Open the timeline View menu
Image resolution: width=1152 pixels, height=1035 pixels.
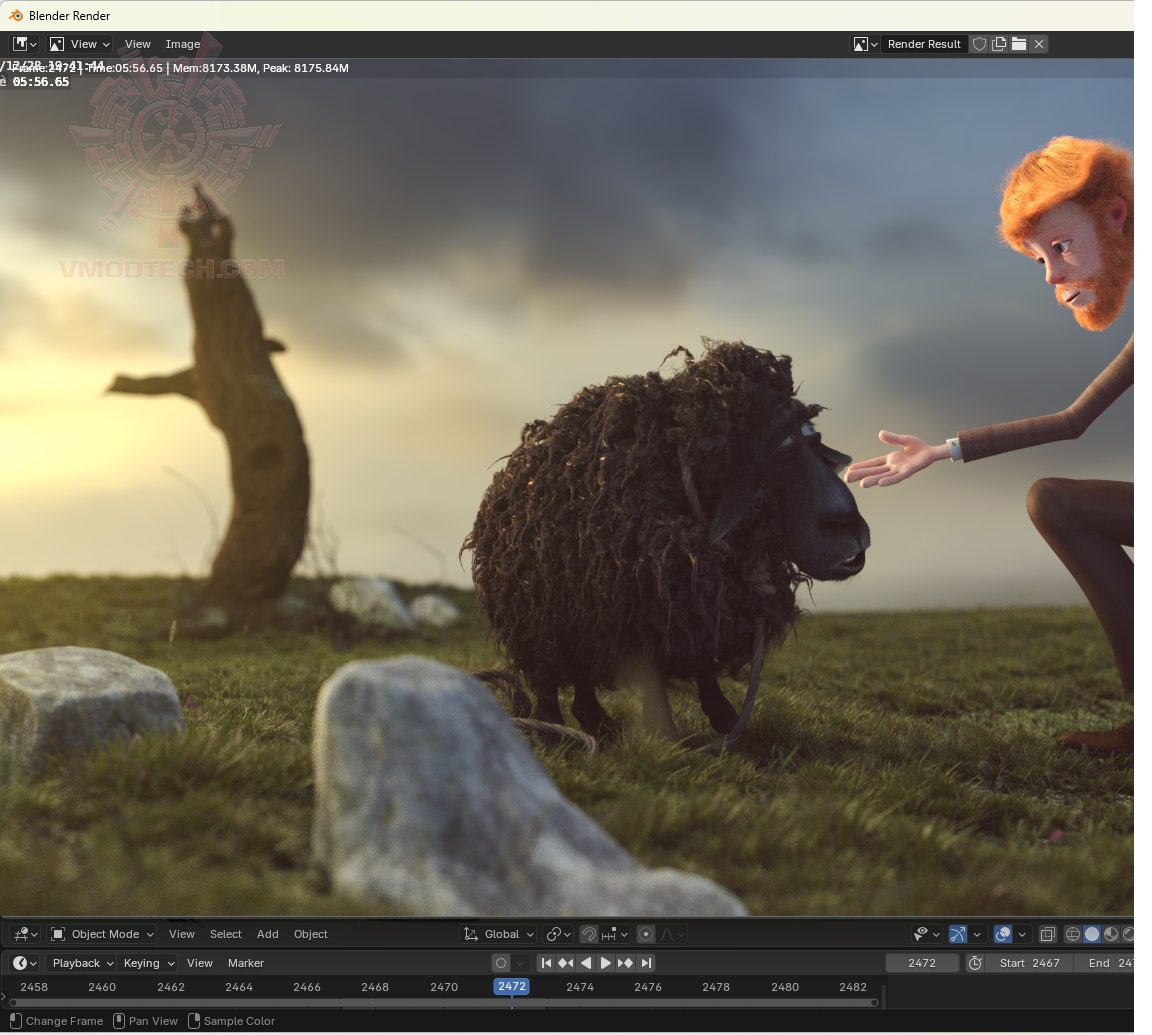[x=199, y=962]
